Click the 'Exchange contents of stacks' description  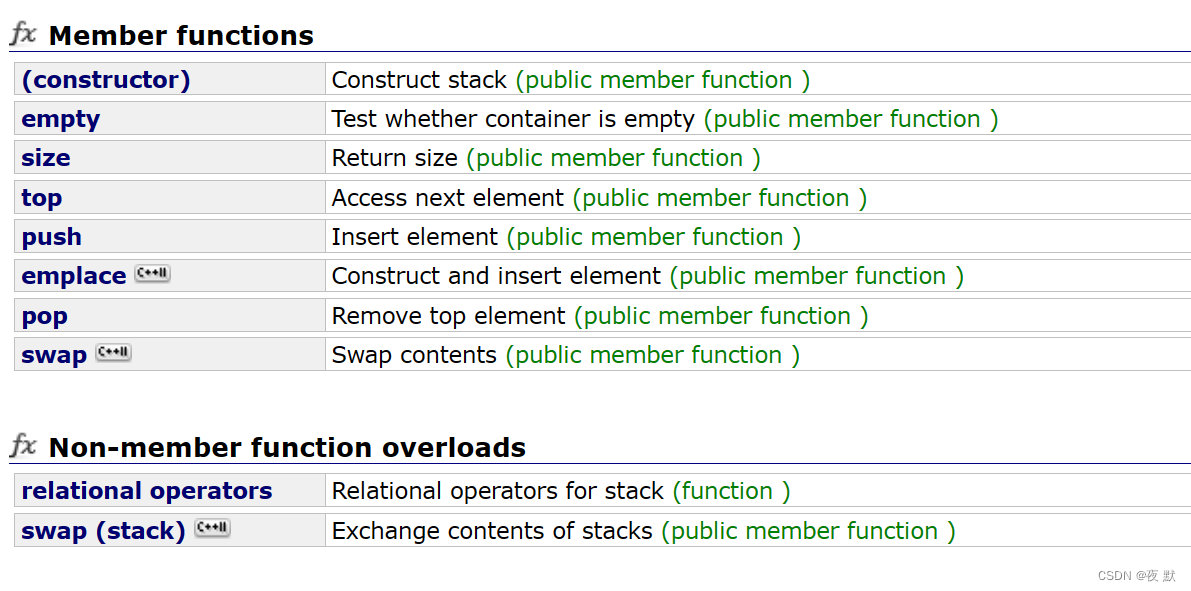click(x=492, y=531)
